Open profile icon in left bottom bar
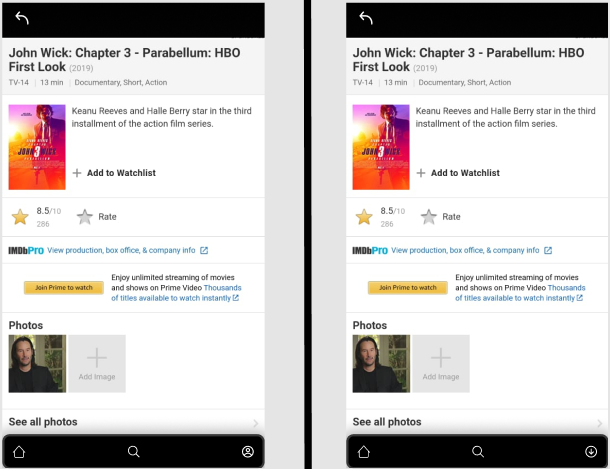 [248, 452]
